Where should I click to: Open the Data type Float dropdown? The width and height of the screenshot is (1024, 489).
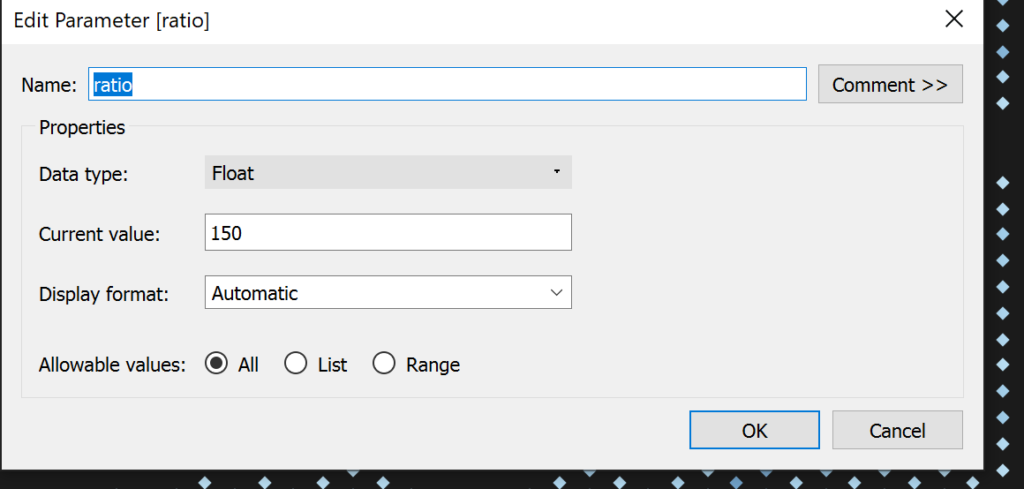pyautogui.click(x=388, y=172)
